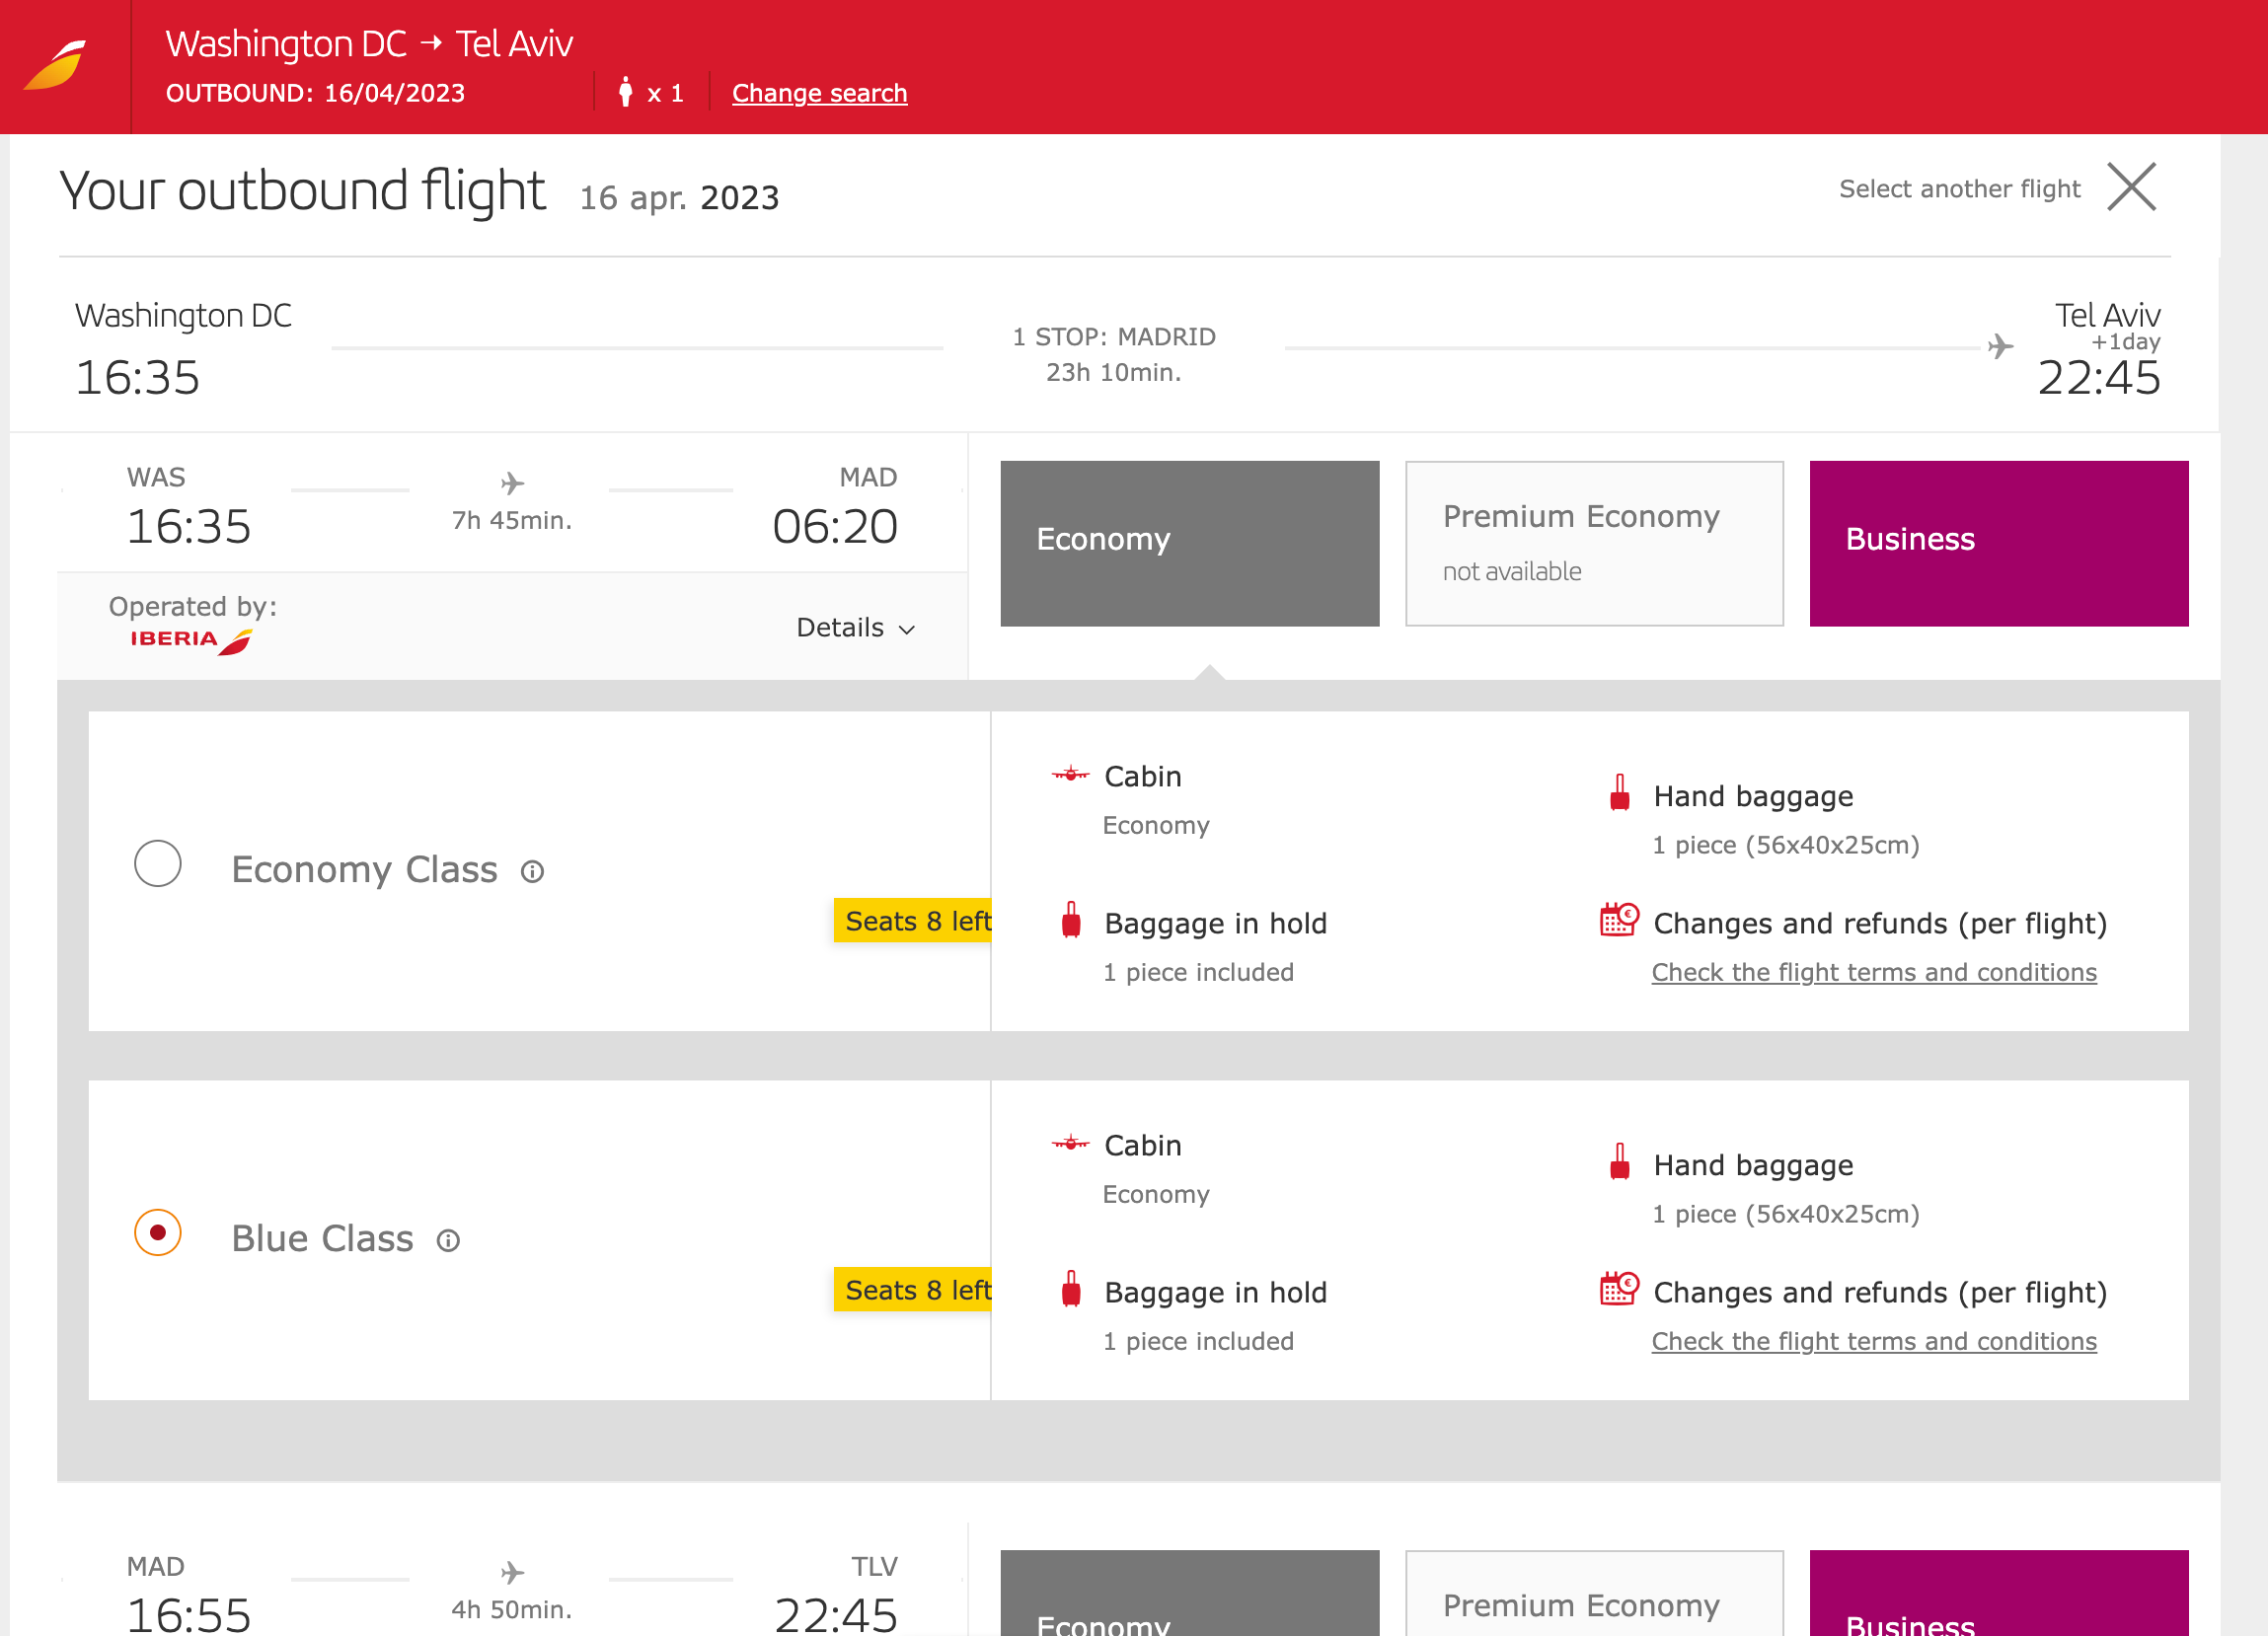
Task: Switch to the Economy cabin tab
Action: point(1189,542)
